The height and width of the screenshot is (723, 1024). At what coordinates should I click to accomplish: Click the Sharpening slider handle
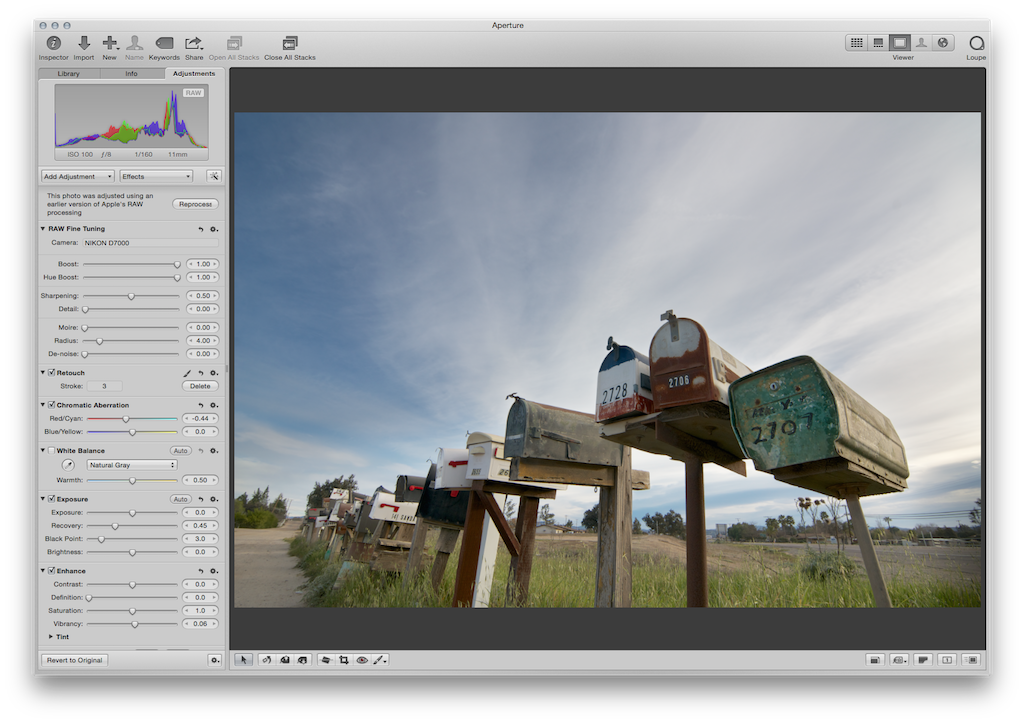click(x=131, y=297)
